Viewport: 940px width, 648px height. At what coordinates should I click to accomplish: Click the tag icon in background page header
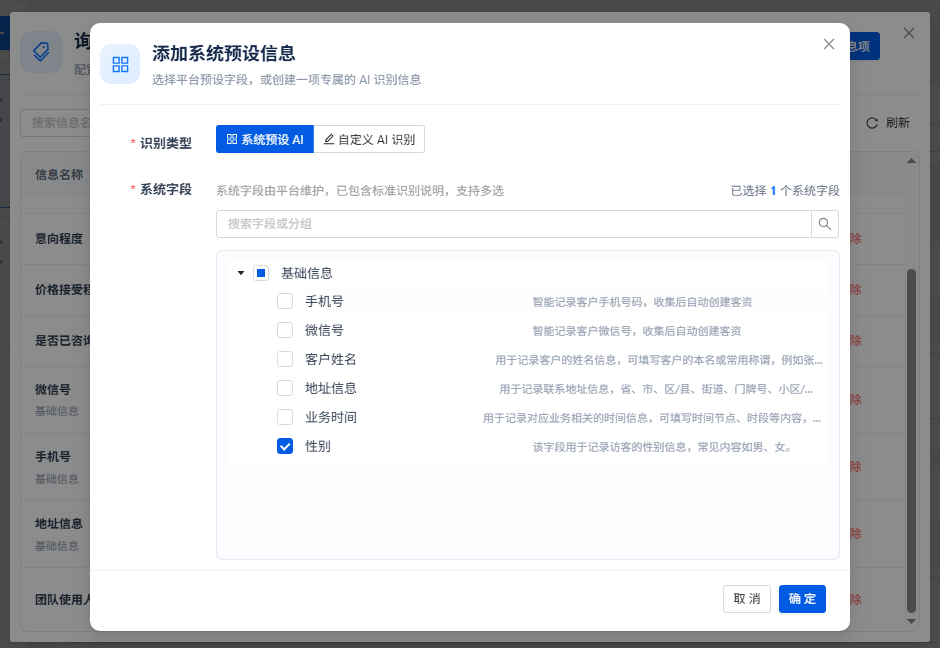[41, 52]
